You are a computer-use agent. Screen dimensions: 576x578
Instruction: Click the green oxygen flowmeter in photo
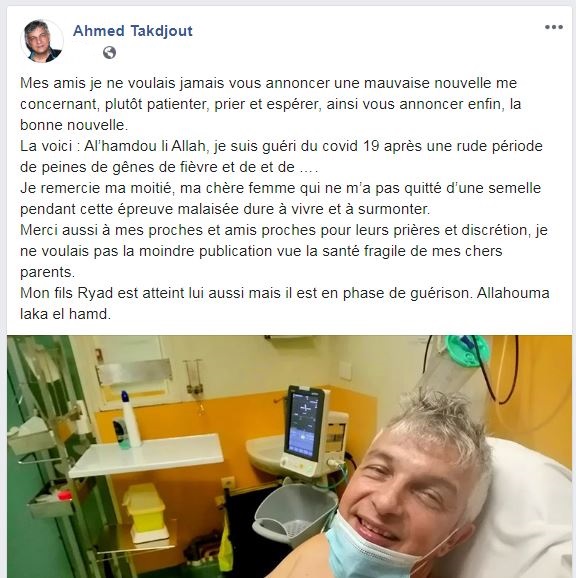coord(466,350)
